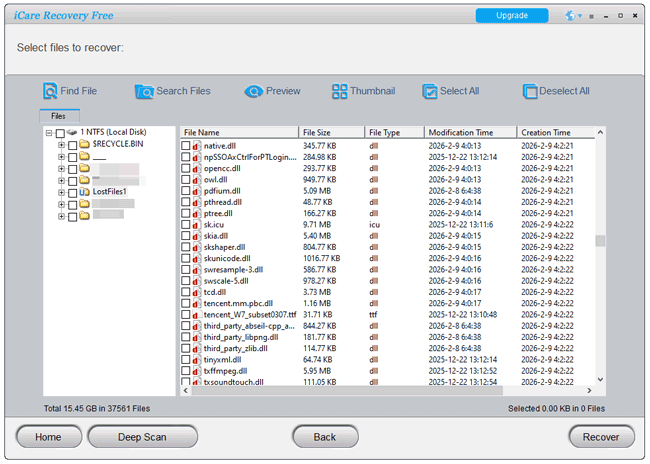Click the Deselect All icon
Viewport: 650px width, 464px height.
530,91
